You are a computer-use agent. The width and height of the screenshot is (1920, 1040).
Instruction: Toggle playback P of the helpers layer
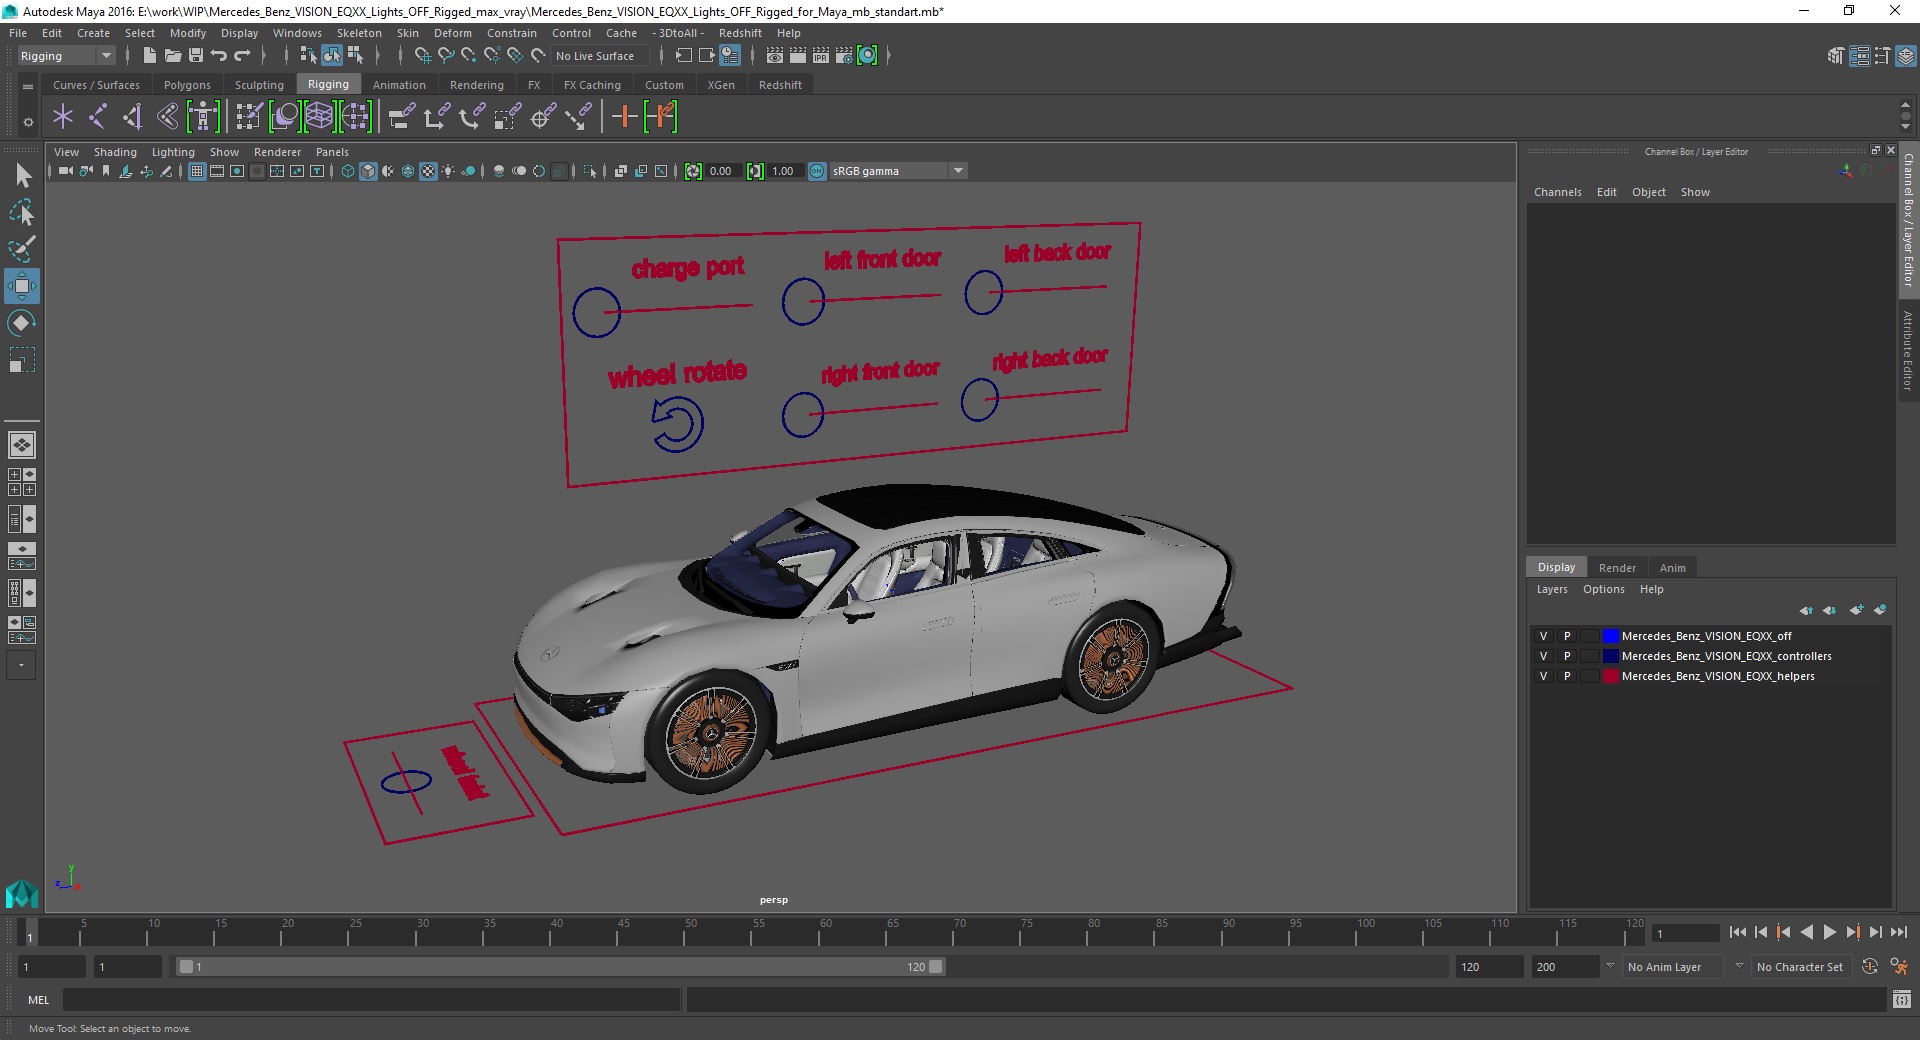pyautogui.click(x=1567, y=676)
